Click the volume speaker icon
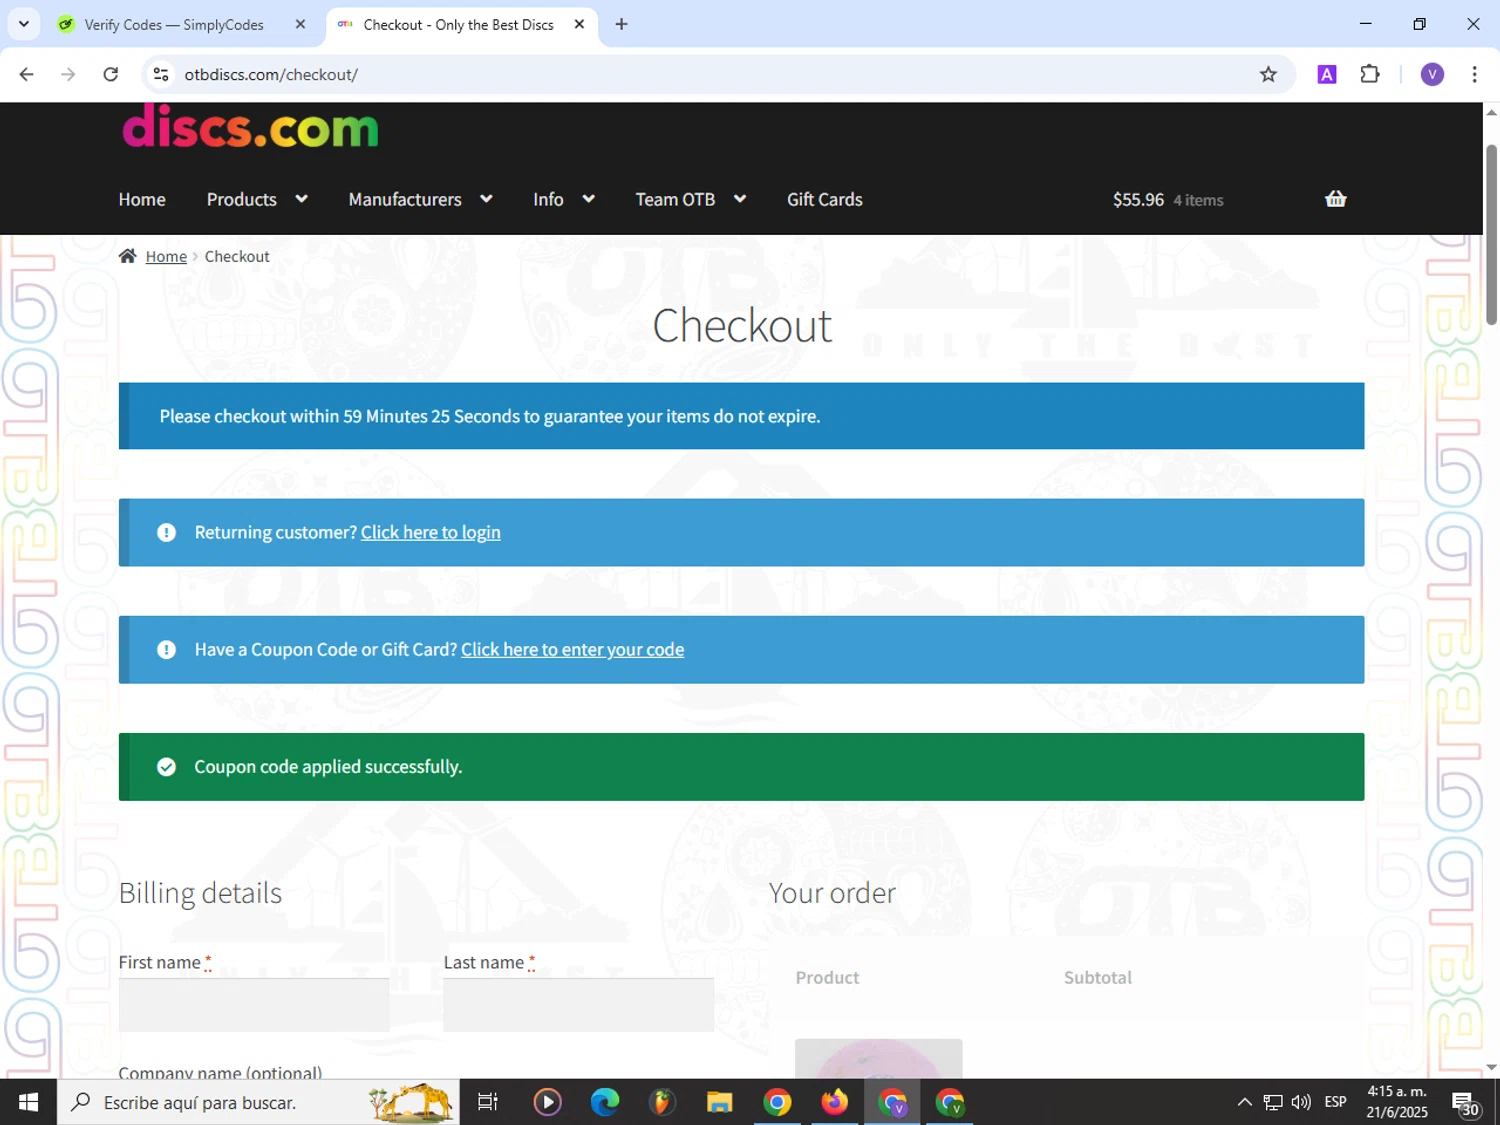Image resolution: width=1500 pixels, height=1125 pixels. (x=1301, y=1102)
